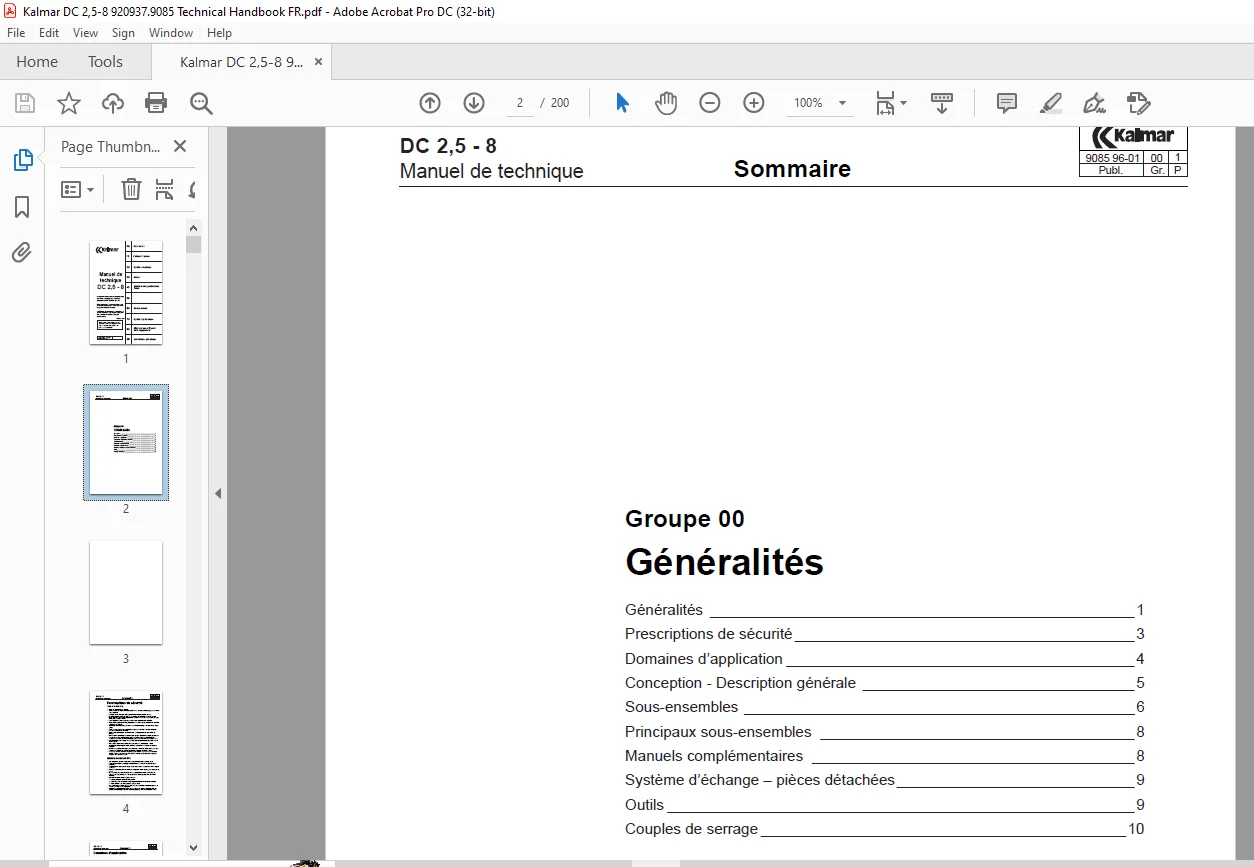Open the File menu

point(16,33)
